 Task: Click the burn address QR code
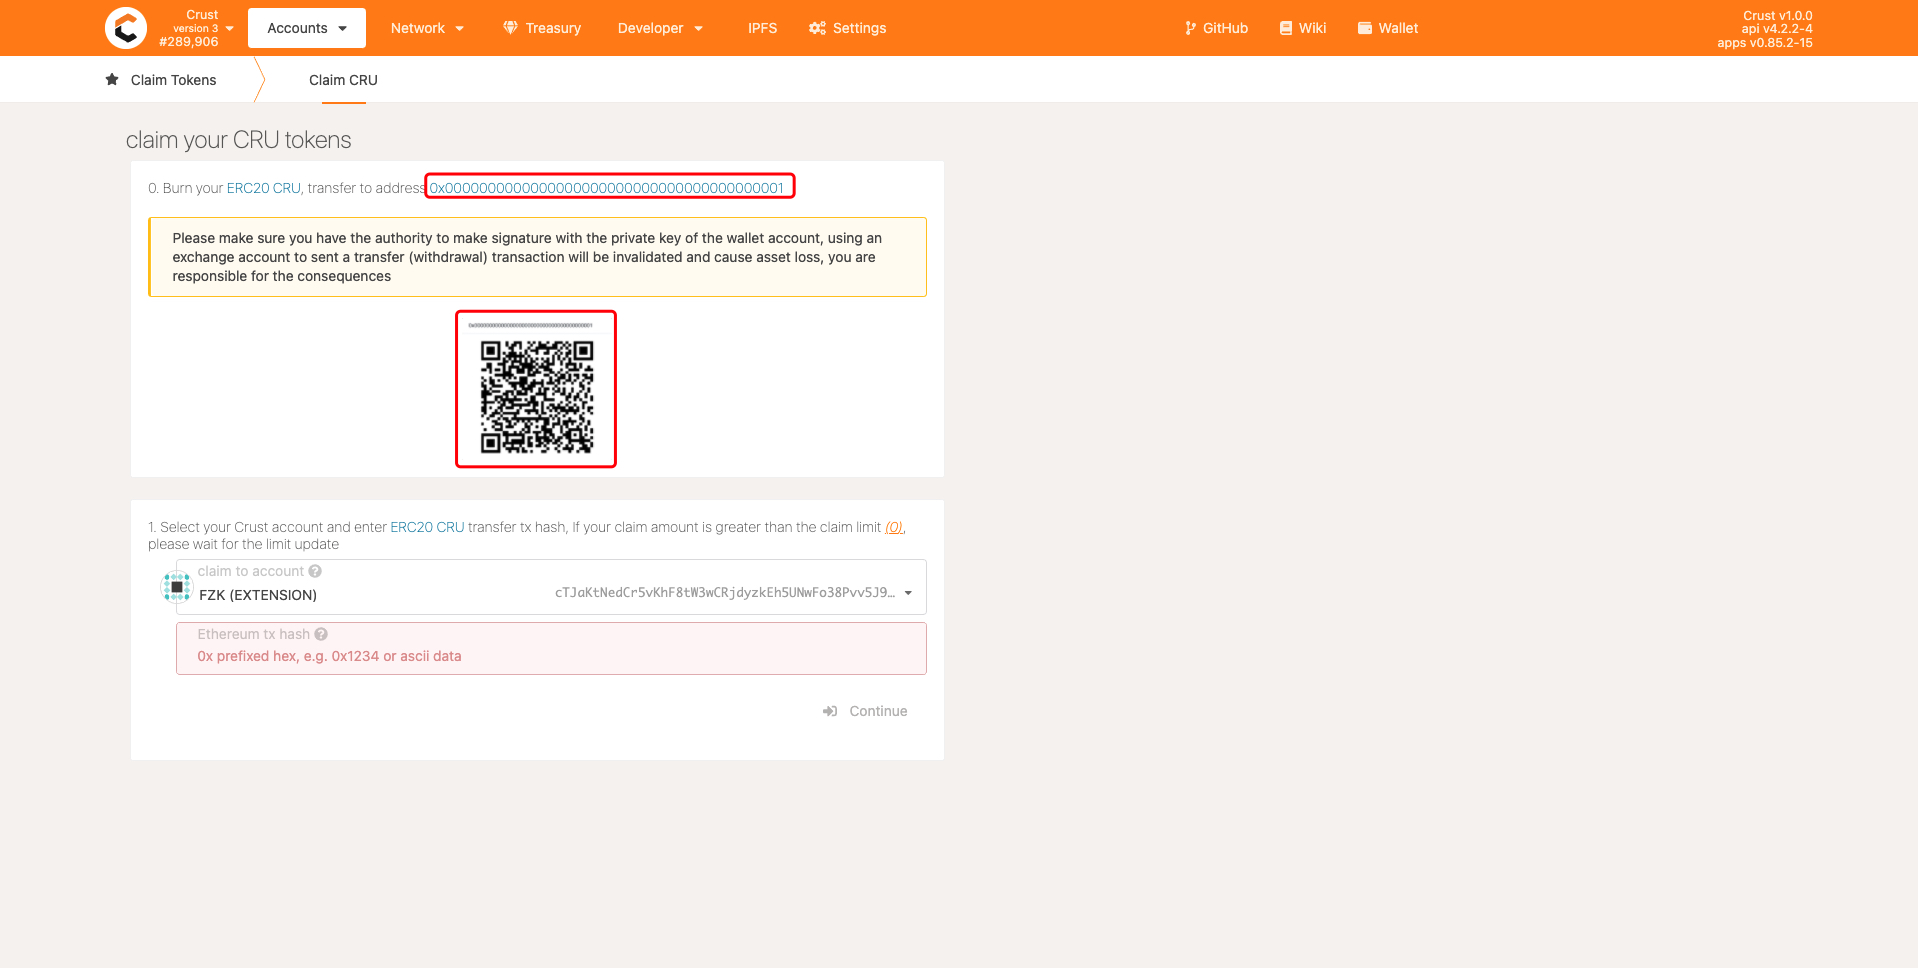tap(537, 396)
